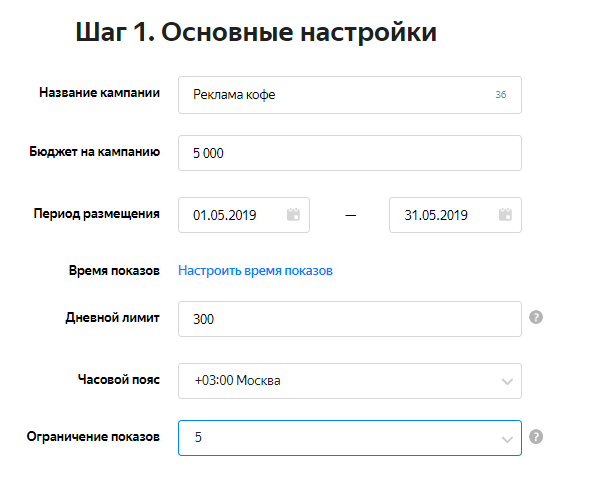The height and width of the screenshot is (477, 607).
Task: Click the chevron arrow in Ограничение показов field
Action: (507, 437)
